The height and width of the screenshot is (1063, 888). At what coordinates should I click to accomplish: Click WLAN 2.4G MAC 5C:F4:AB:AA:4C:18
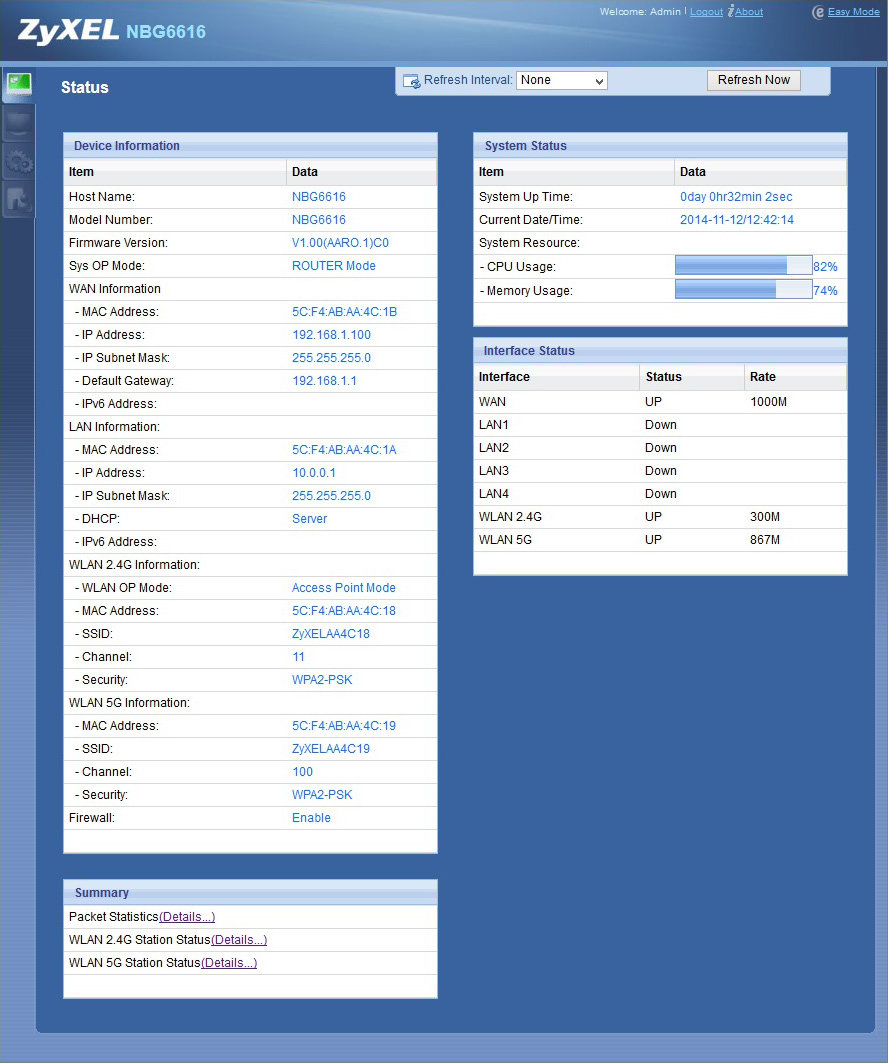tap(344, 611)
